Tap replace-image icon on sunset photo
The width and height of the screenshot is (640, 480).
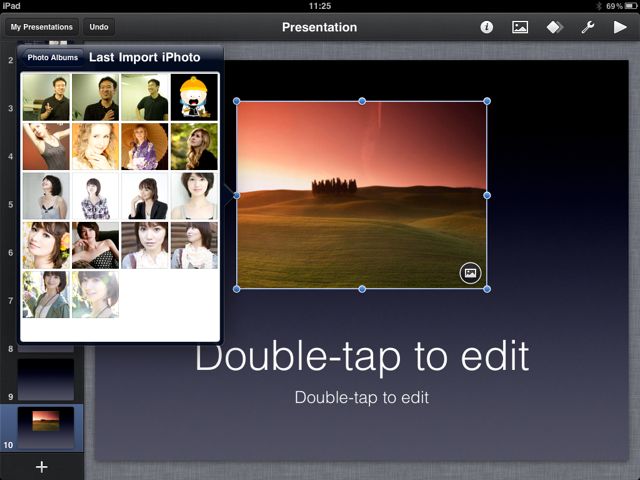(x=470, y=273)
